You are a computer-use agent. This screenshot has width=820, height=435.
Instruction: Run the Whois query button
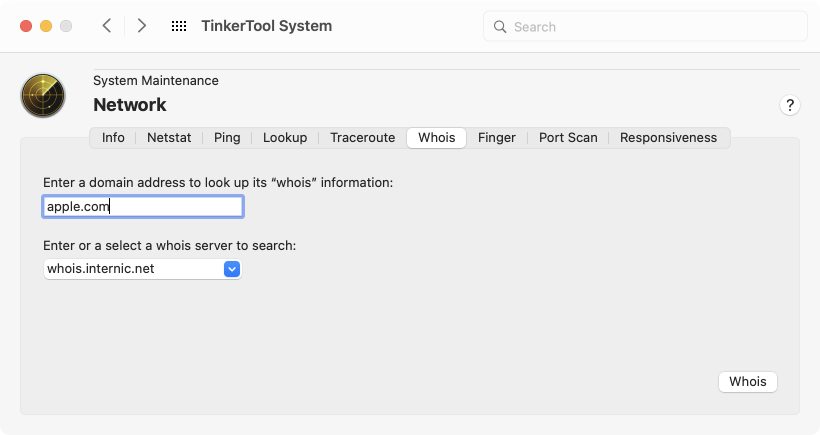(x=748, y=382)
